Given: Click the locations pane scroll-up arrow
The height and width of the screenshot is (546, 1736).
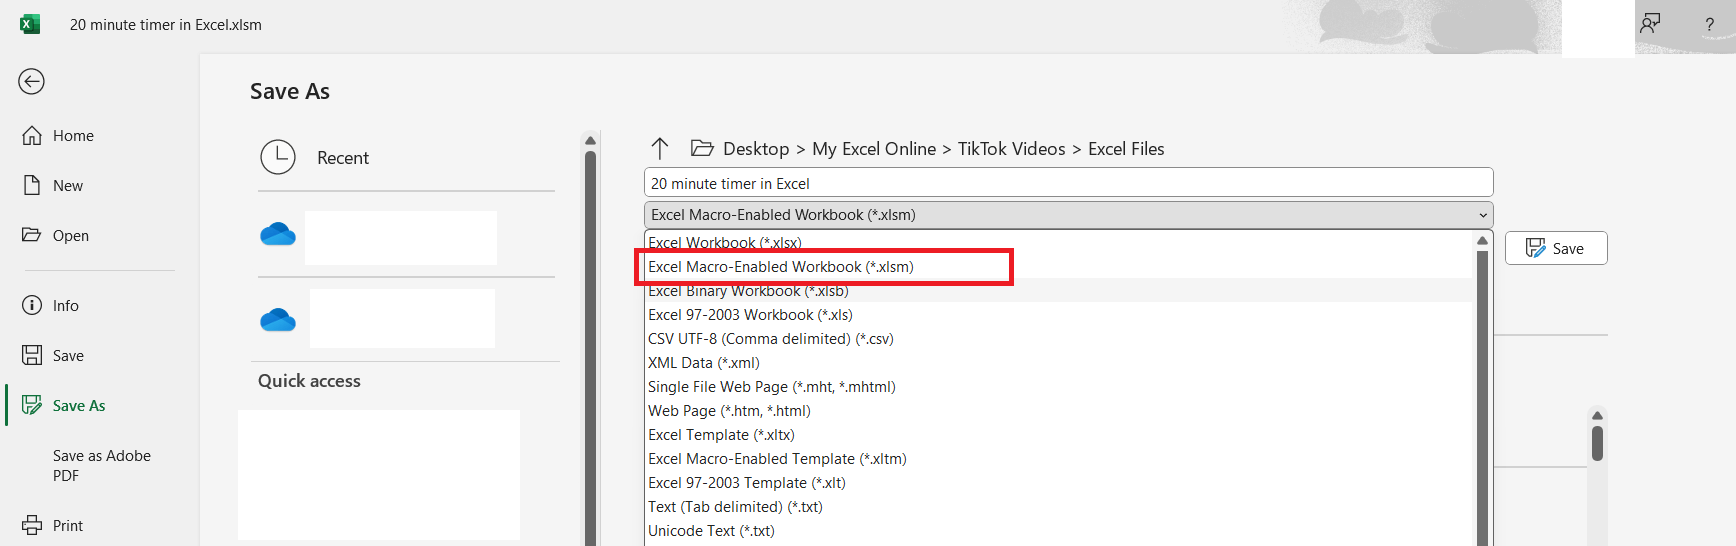Looking at the screenshot, I should click(590, 140).
